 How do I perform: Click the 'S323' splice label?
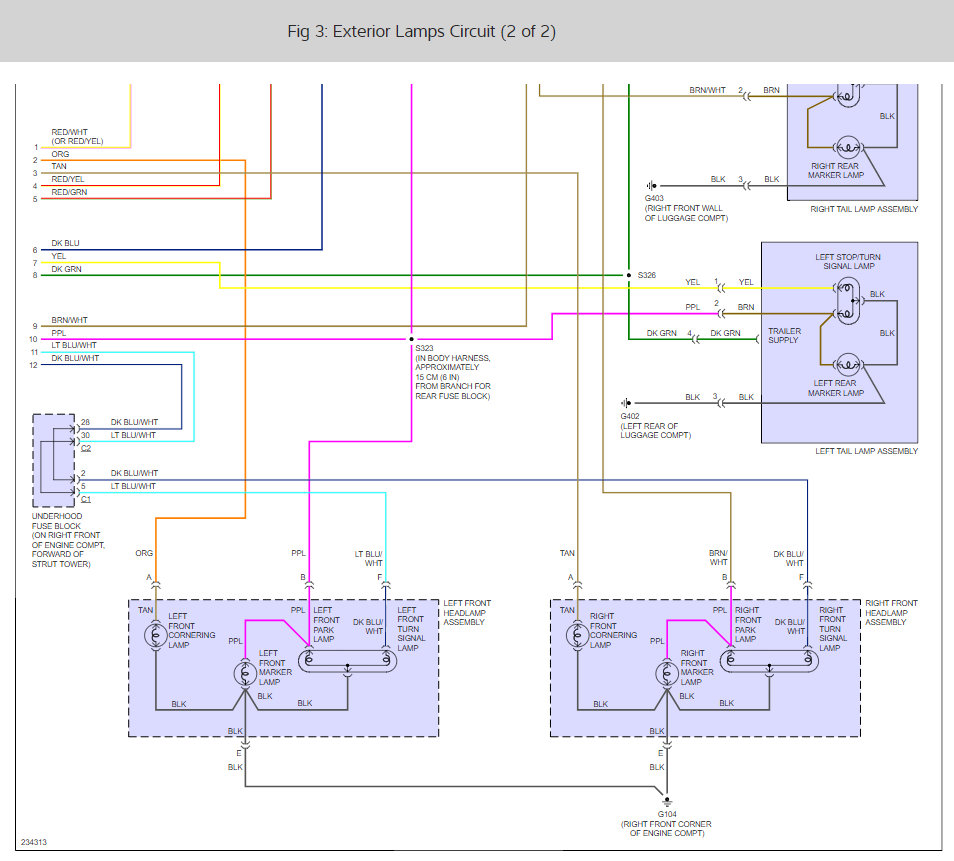(424, 348)
